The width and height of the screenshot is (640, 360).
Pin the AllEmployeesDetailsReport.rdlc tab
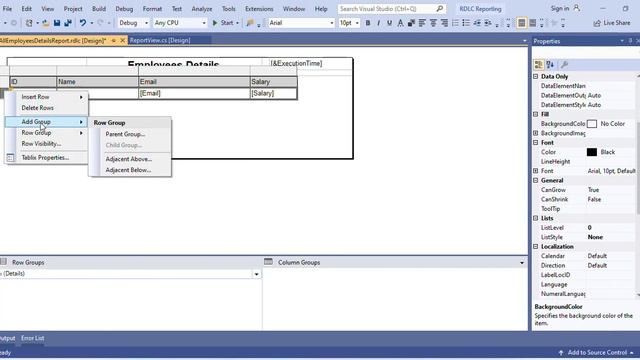click(x=114, y=40)
